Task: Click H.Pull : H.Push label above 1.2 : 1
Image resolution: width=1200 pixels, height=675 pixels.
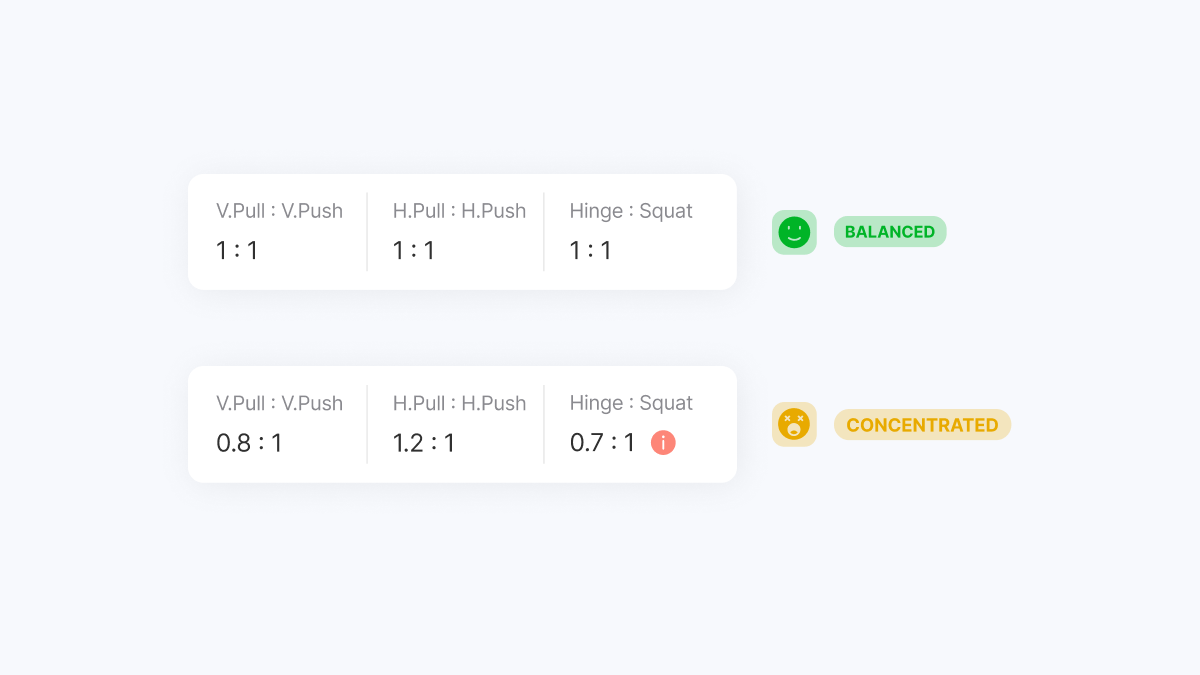Action: tap(459, 403)
